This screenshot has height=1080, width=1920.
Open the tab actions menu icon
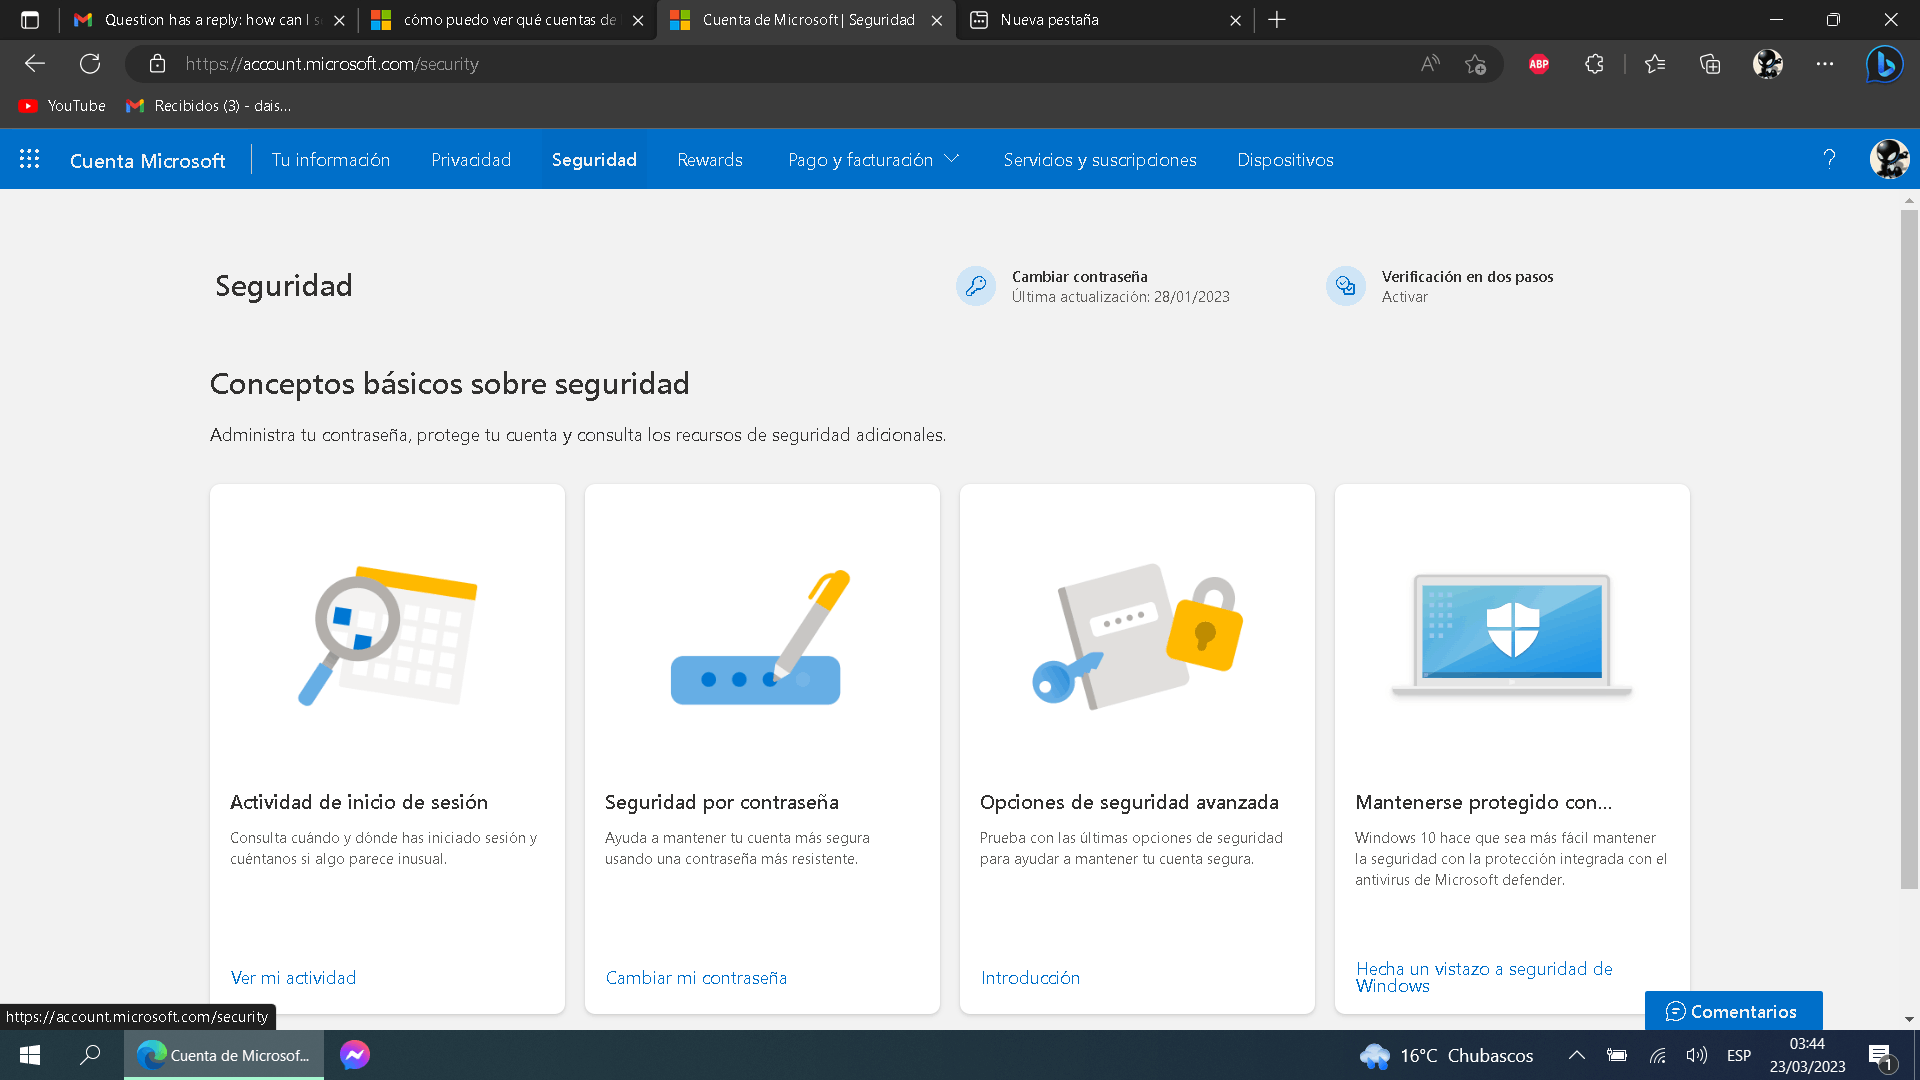point(30,20)
